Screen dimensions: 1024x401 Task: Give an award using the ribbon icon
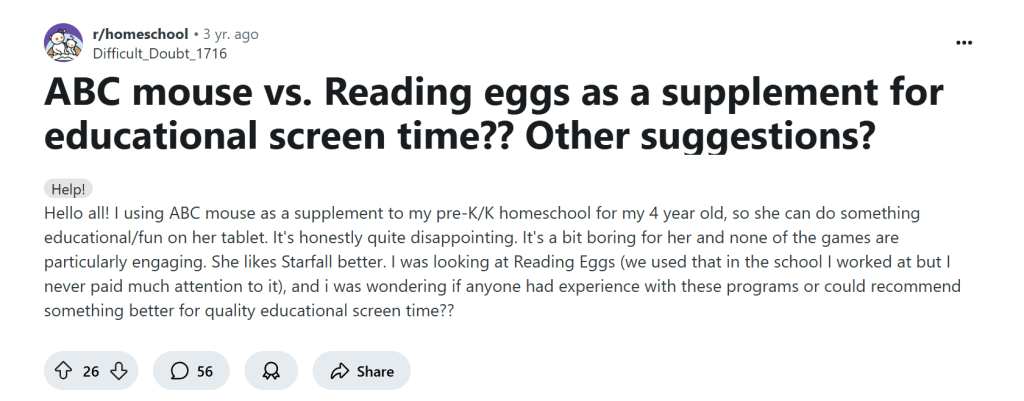pos(270,371)
